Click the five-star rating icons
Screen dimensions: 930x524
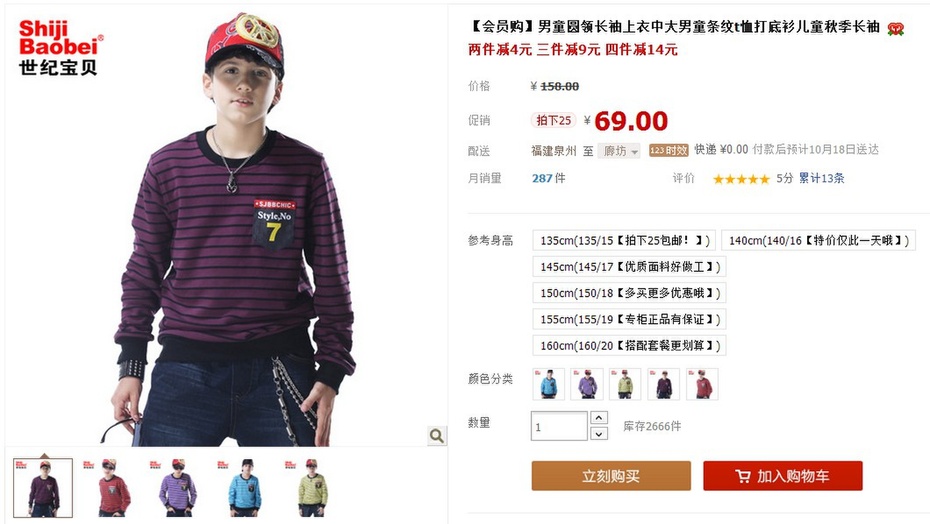click(x=741, y=179)
